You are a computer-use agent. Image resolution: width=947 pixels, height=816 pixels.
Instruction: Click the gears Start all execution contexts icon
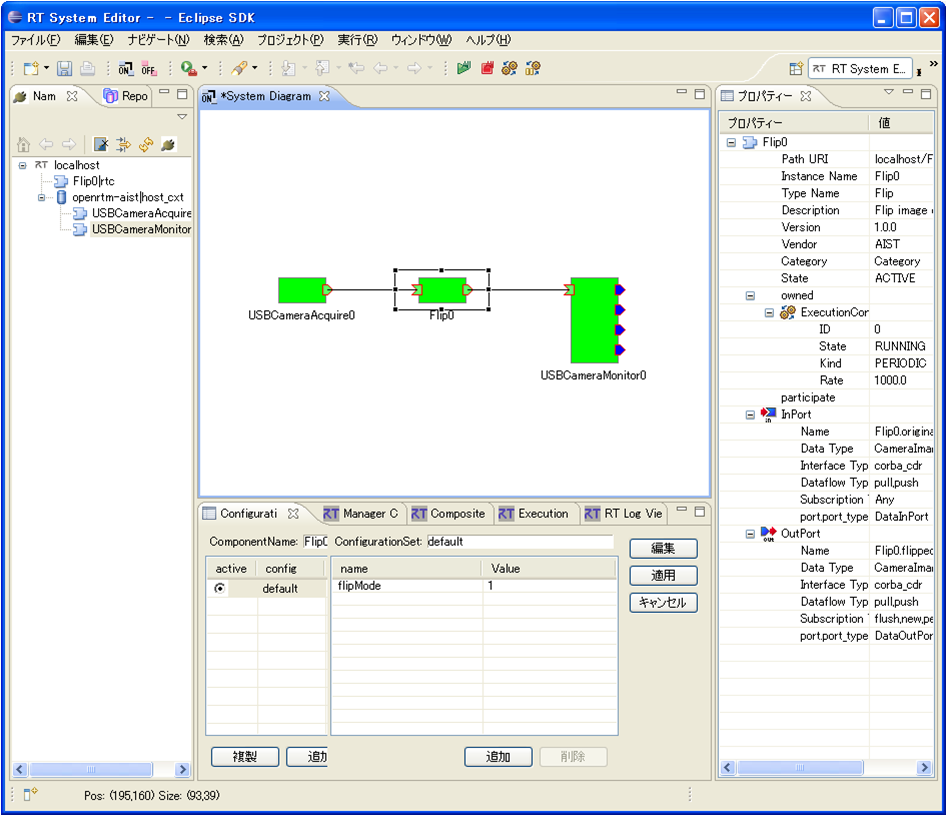(510, 68)
